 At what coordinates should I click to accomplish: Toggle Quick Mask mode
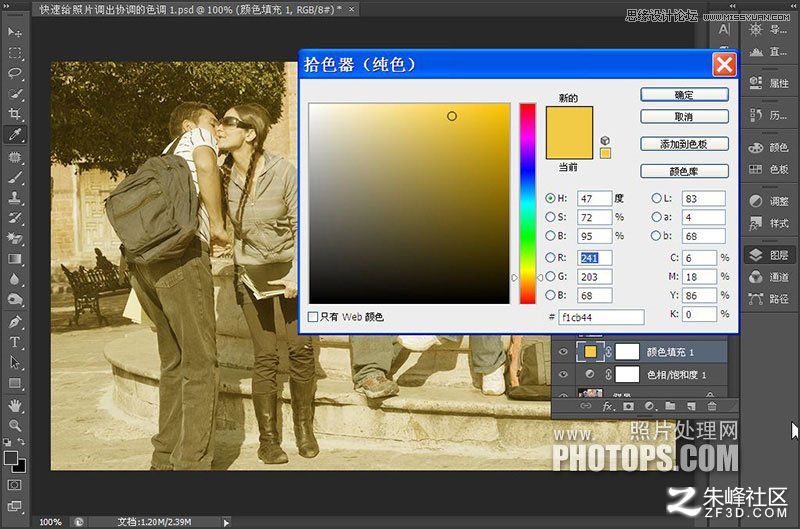[x=14, y=485]
